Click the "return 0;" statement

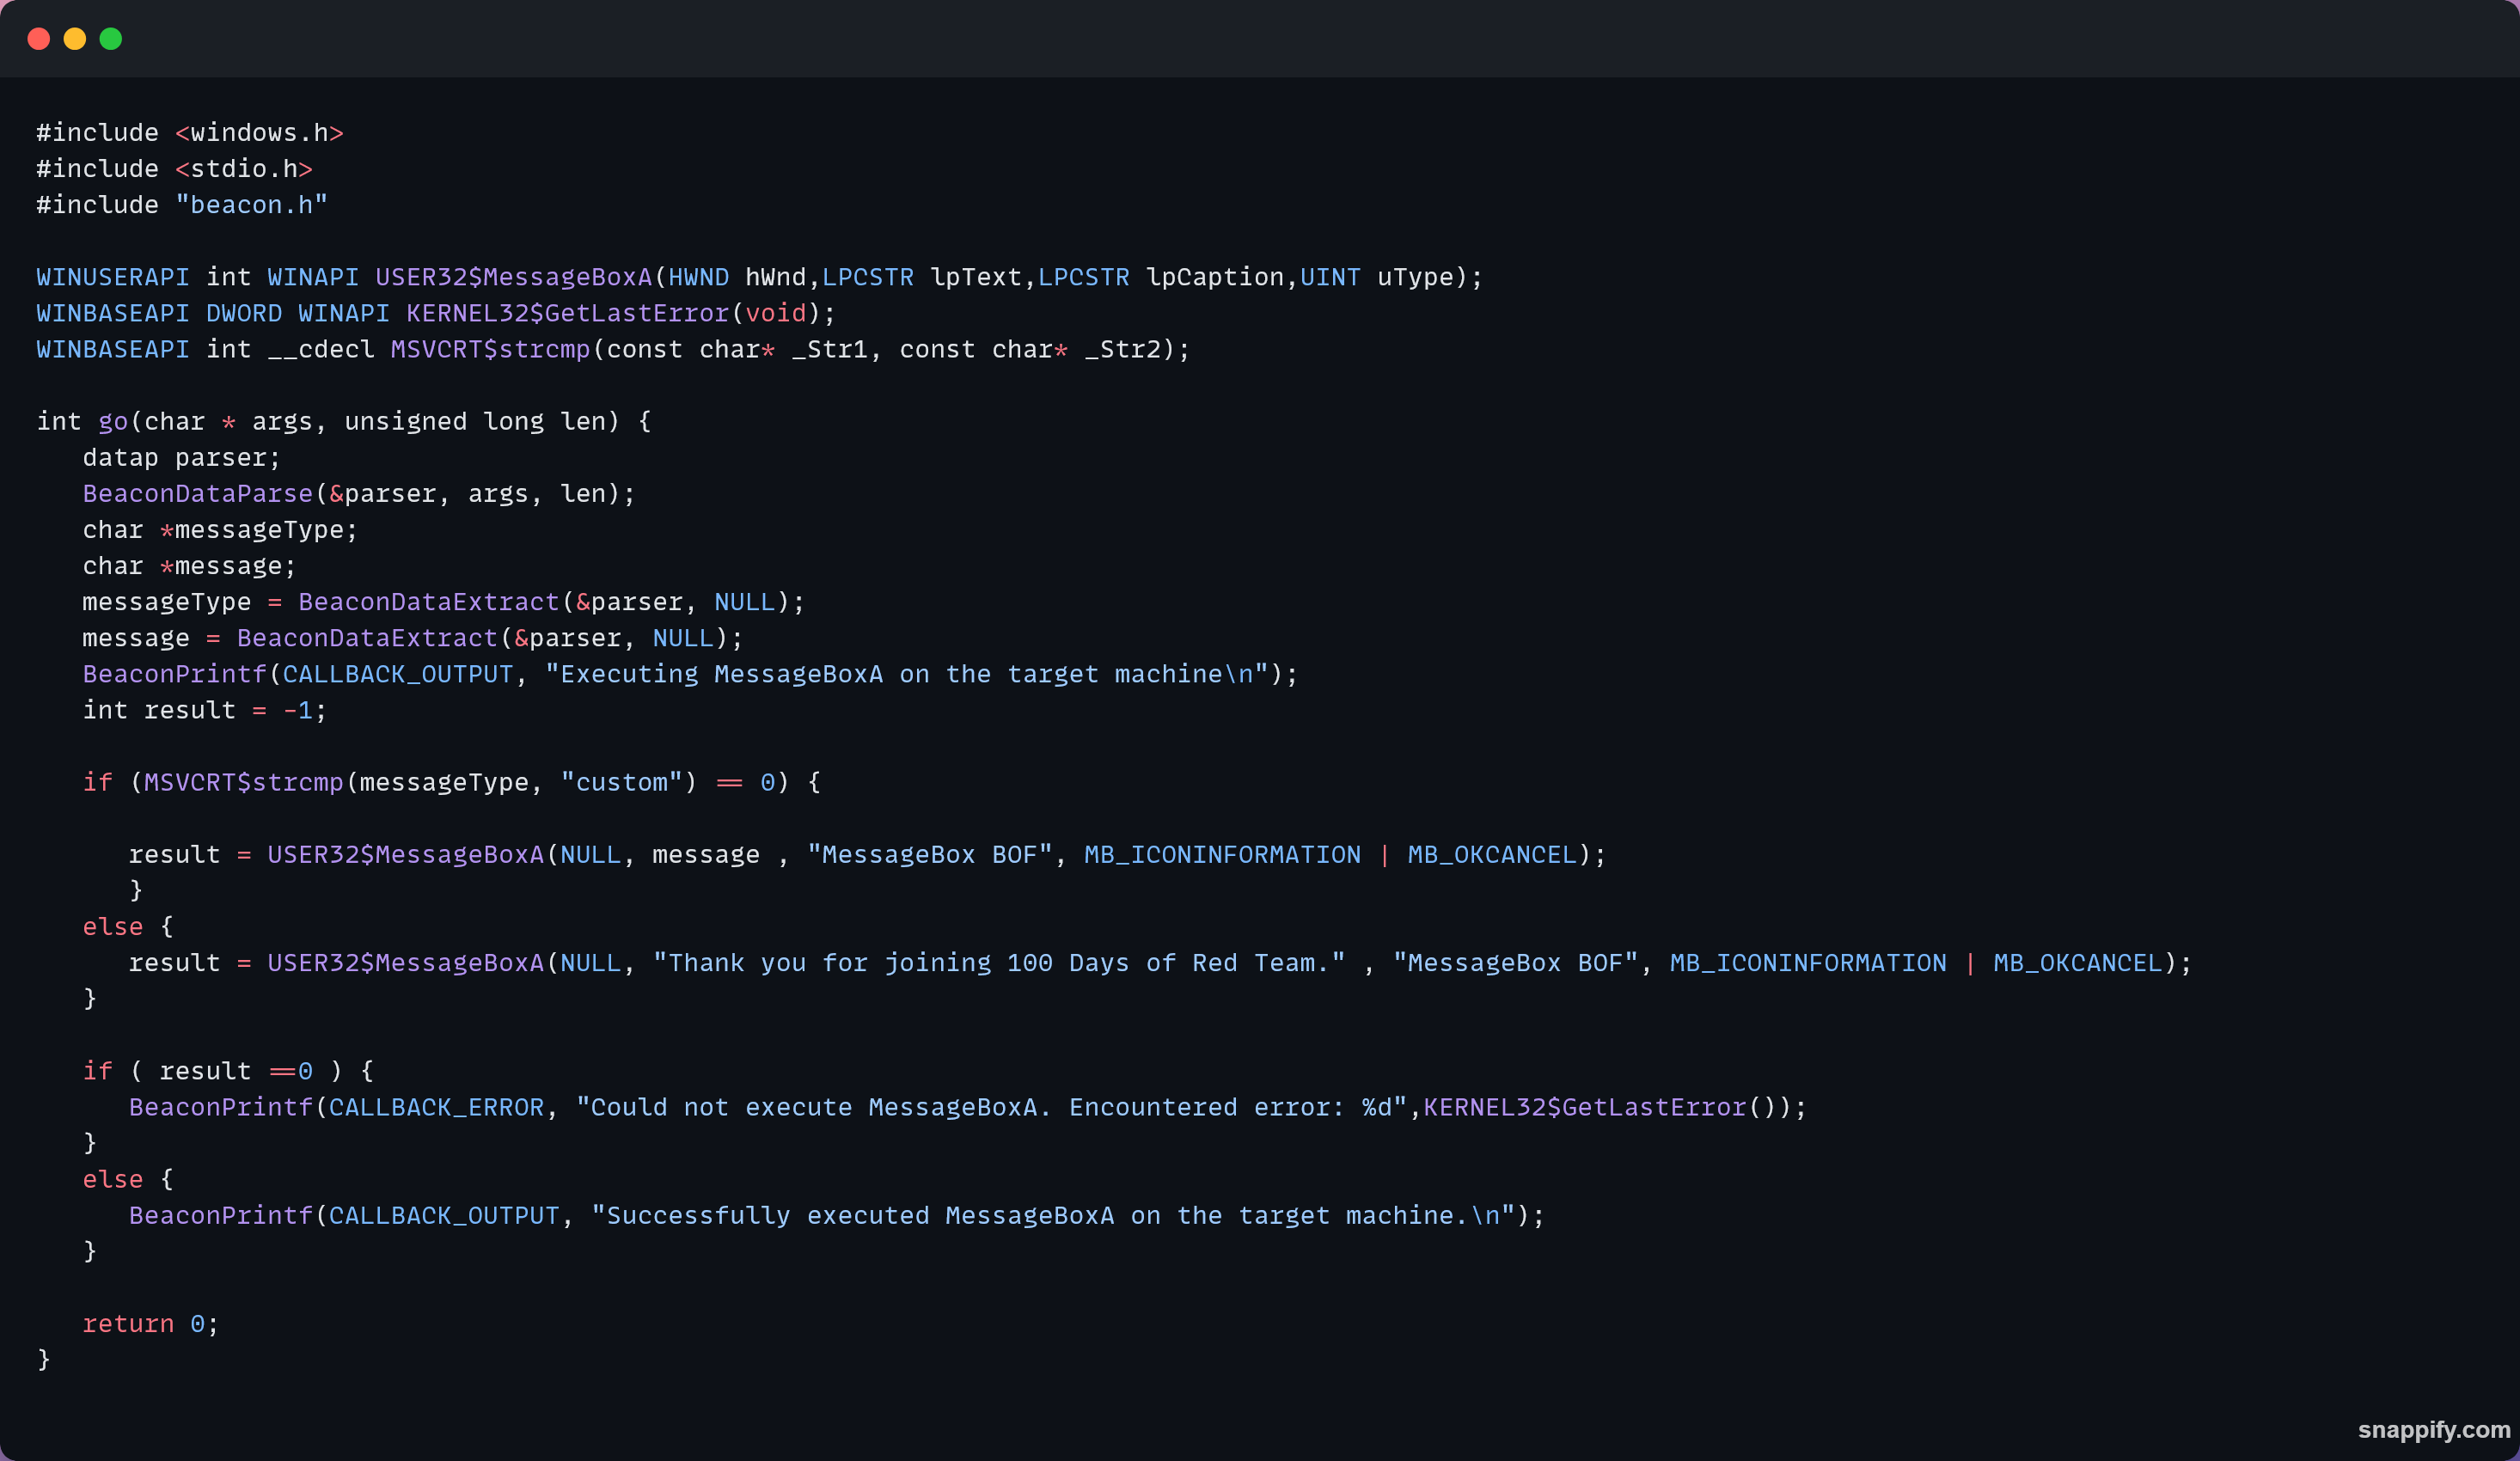(x=151, y=1324)
